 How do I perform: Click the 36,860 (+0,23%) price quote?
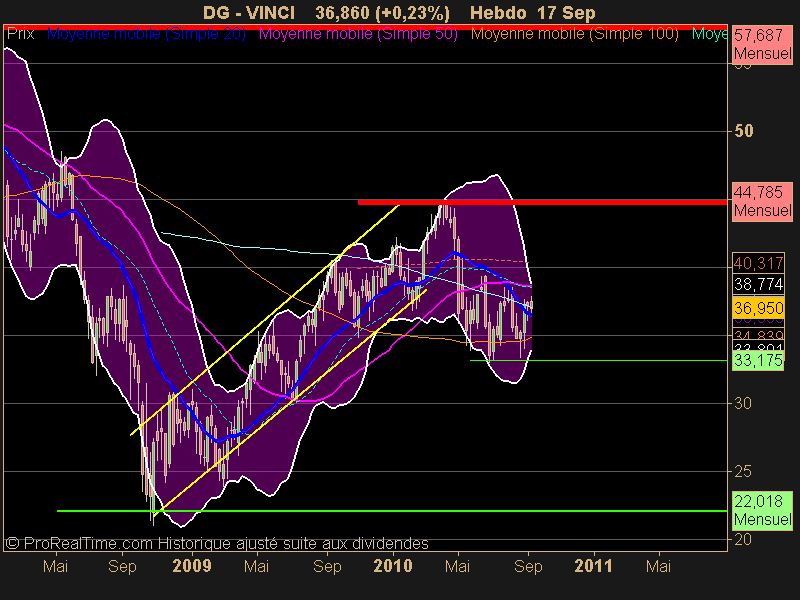tap(382, 13)
